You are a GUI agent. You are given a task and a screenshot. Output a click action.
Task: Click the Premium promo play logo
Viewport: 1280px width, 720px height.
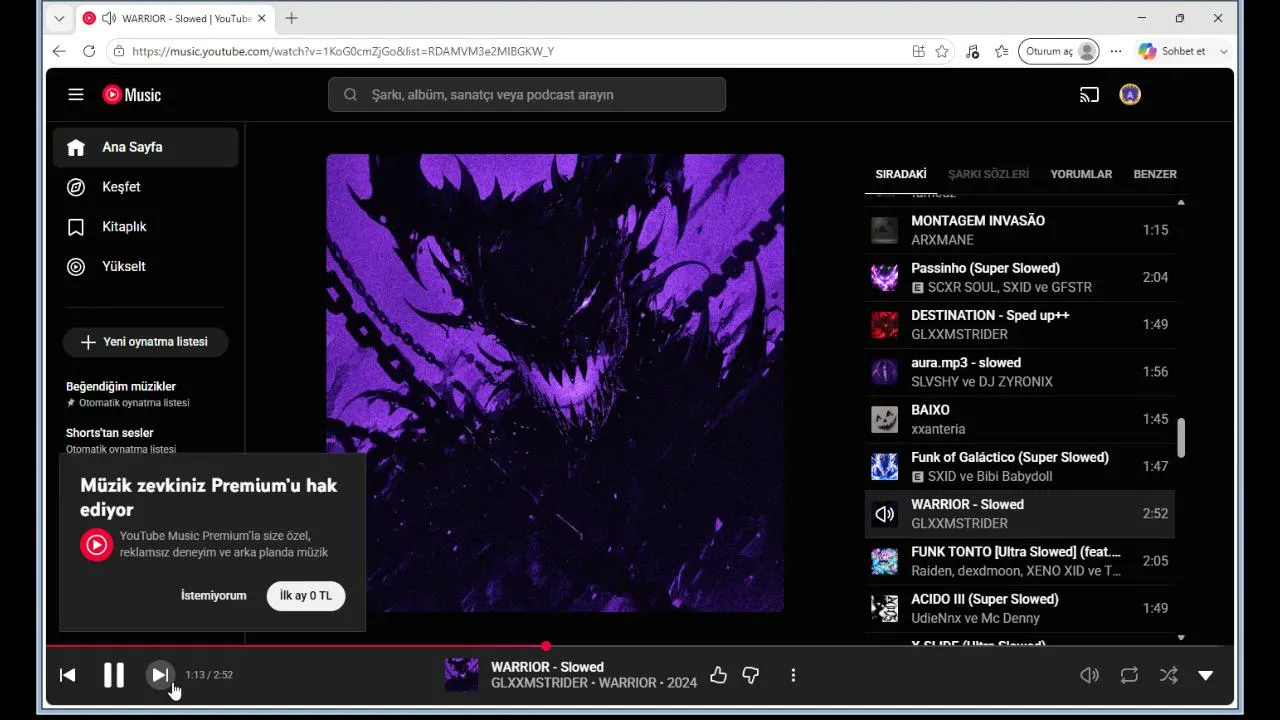coord(96,545)
